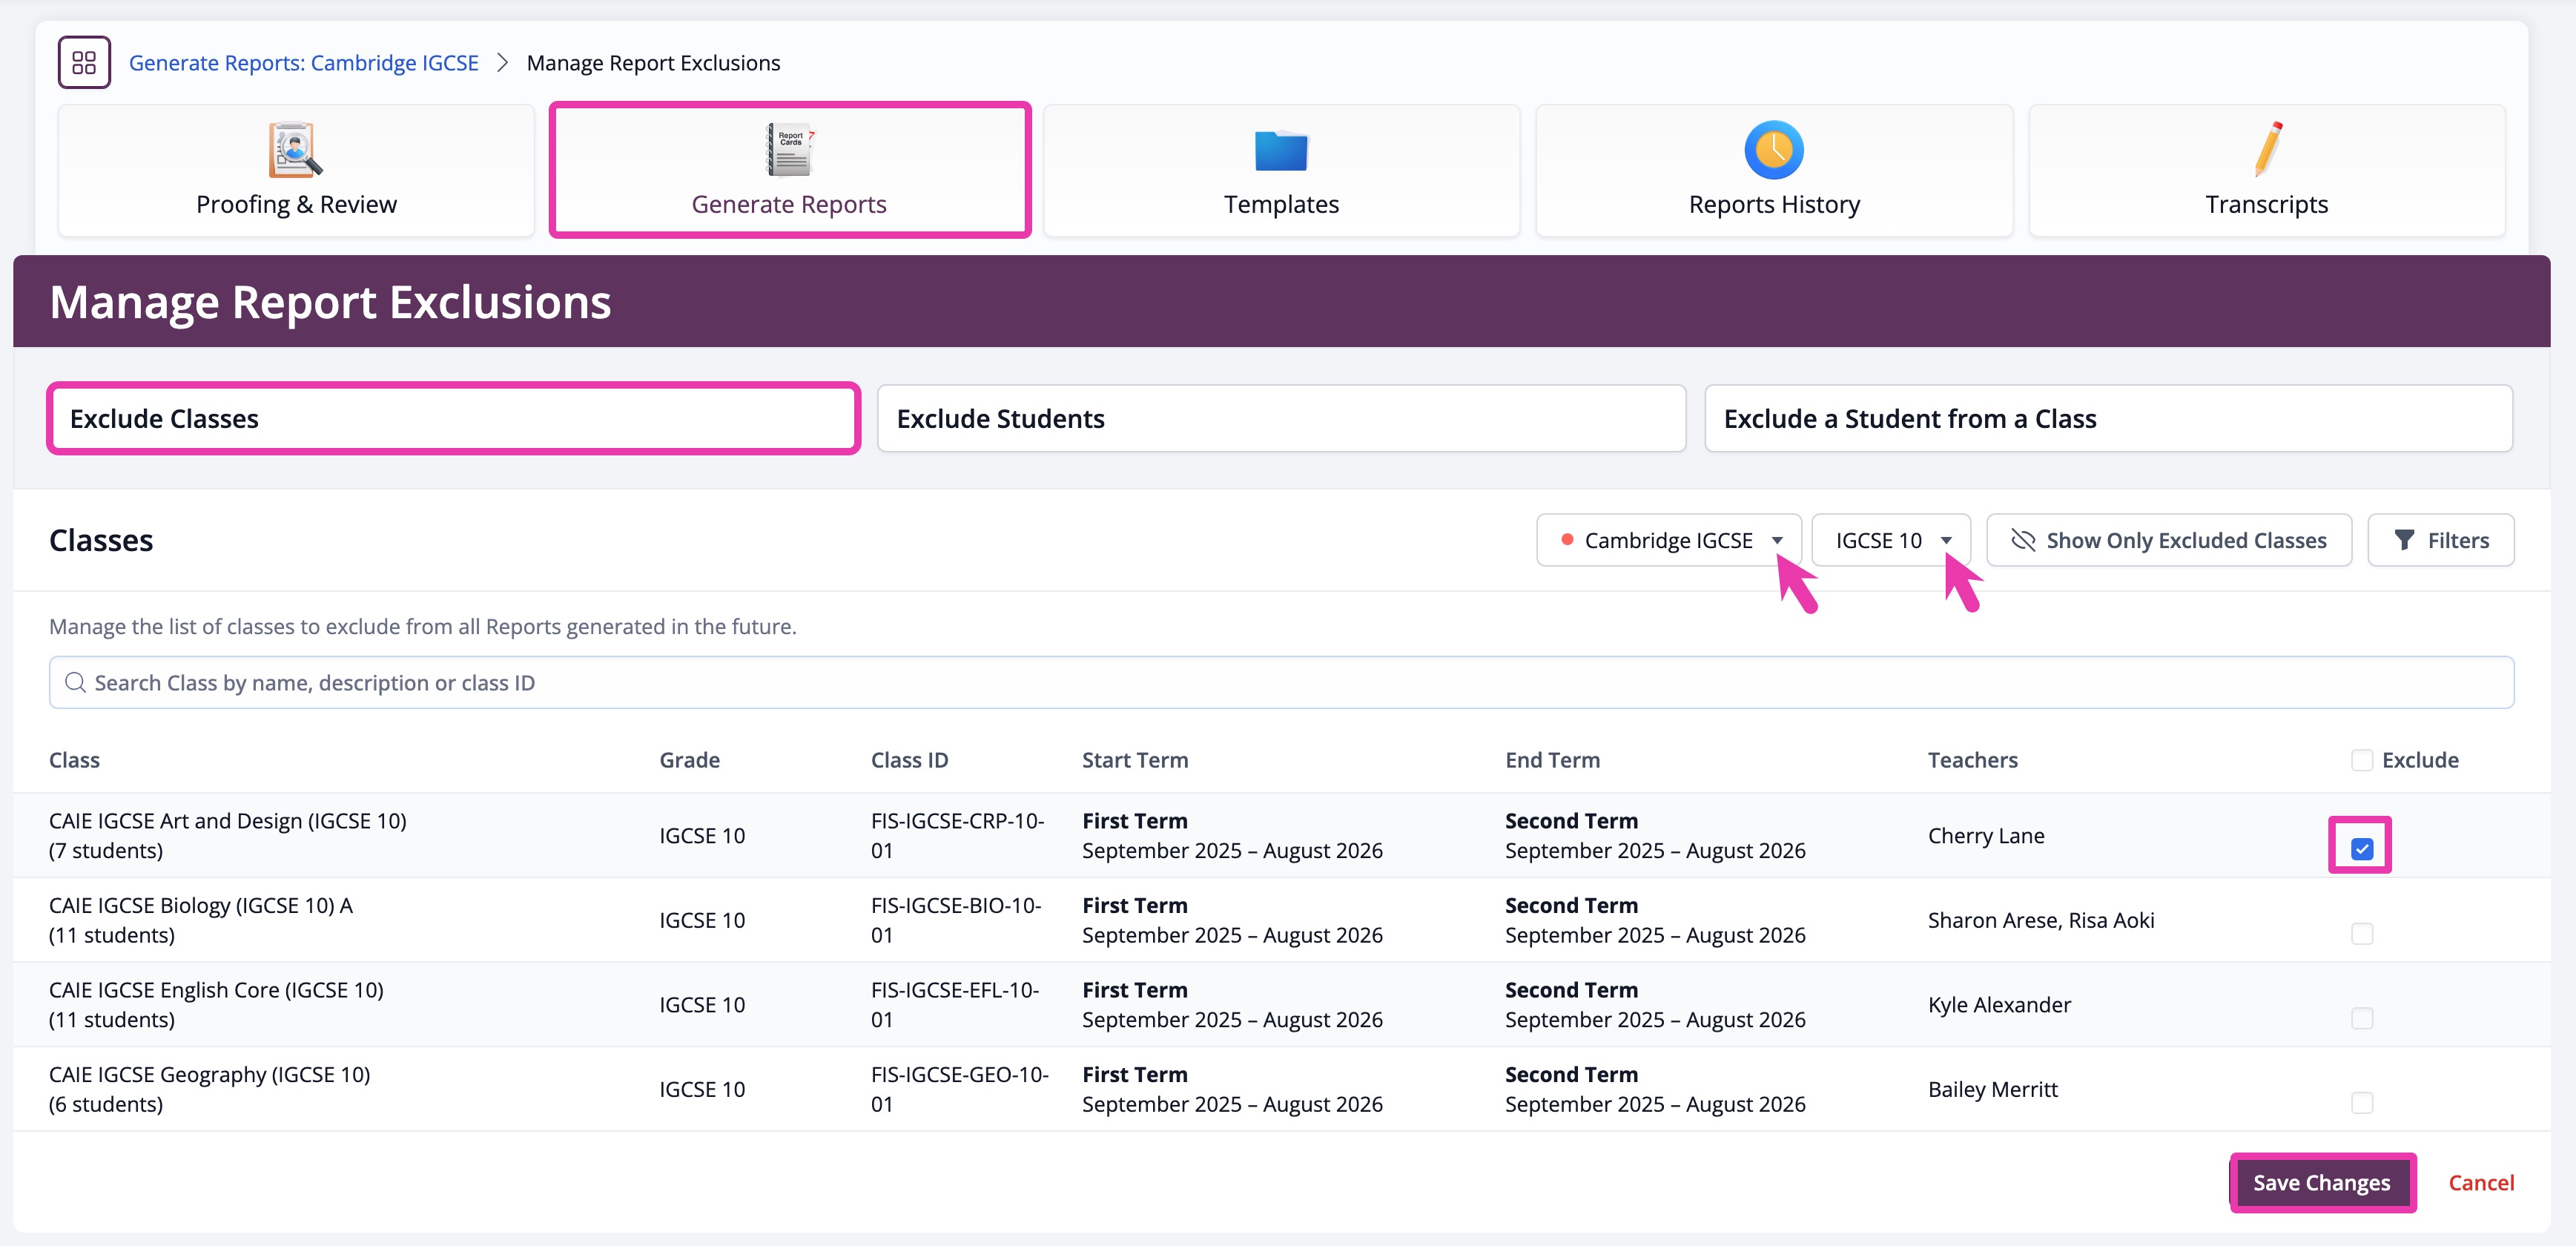
Task: Click the red Cancel link
Action: 2480,1183
